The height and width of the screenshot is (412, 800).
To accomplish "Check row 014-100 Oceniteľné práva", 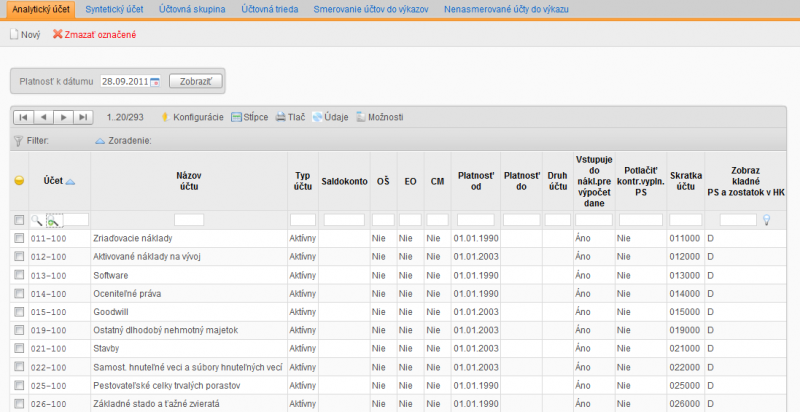I will (19, 293).
